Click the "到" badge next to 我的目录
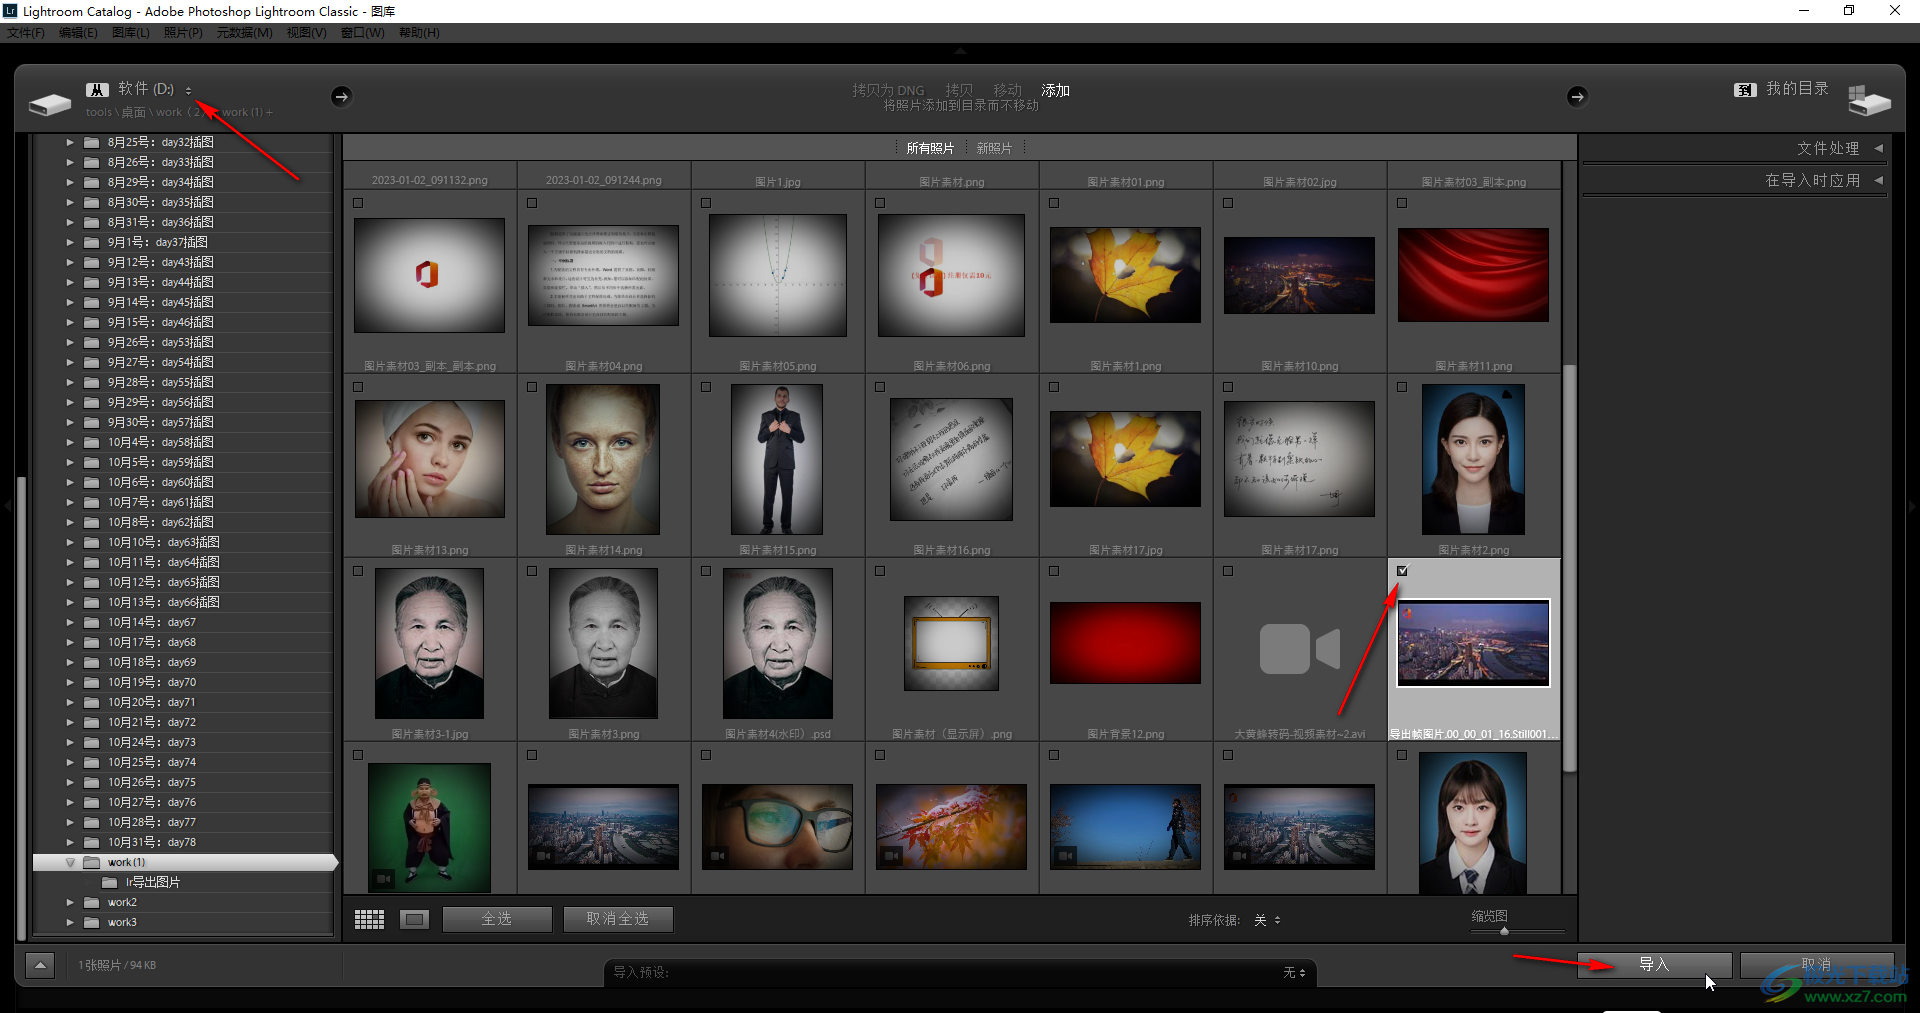 point(1745,90)
